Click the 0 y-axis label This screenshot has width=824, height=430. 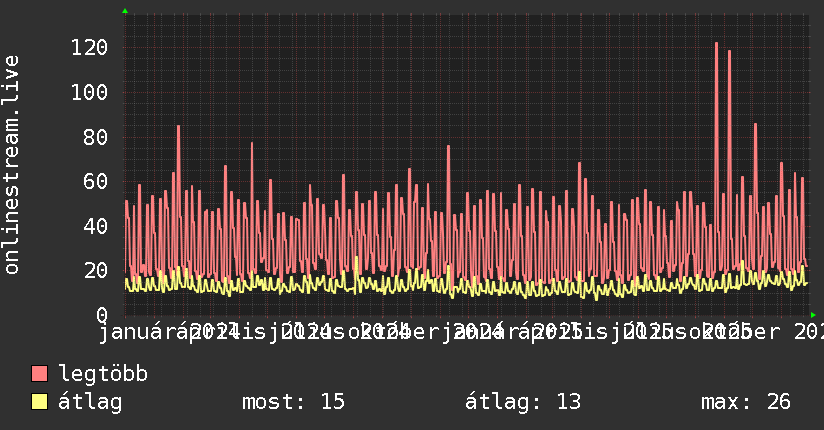tap(102, 315)
